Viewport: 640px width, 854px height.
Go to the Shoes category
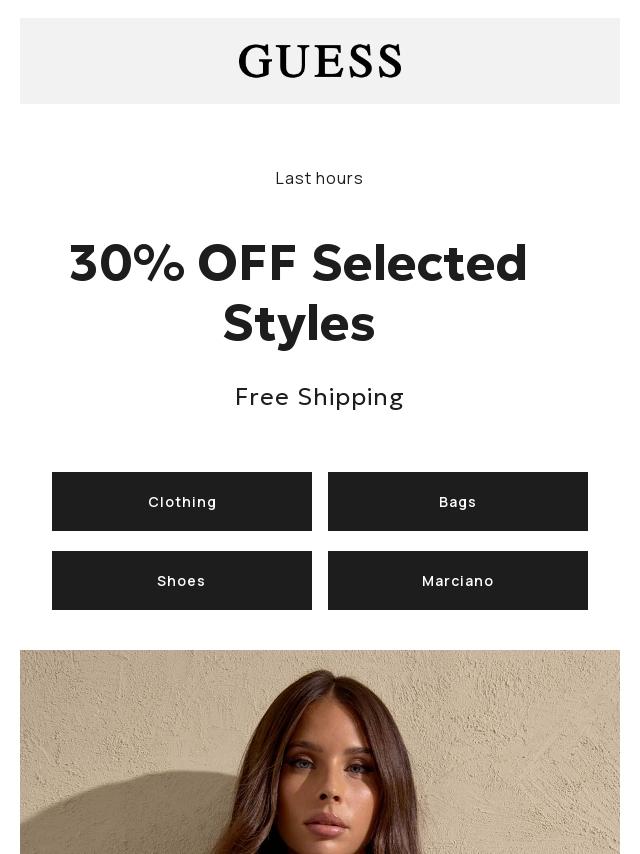coord(182,581)
